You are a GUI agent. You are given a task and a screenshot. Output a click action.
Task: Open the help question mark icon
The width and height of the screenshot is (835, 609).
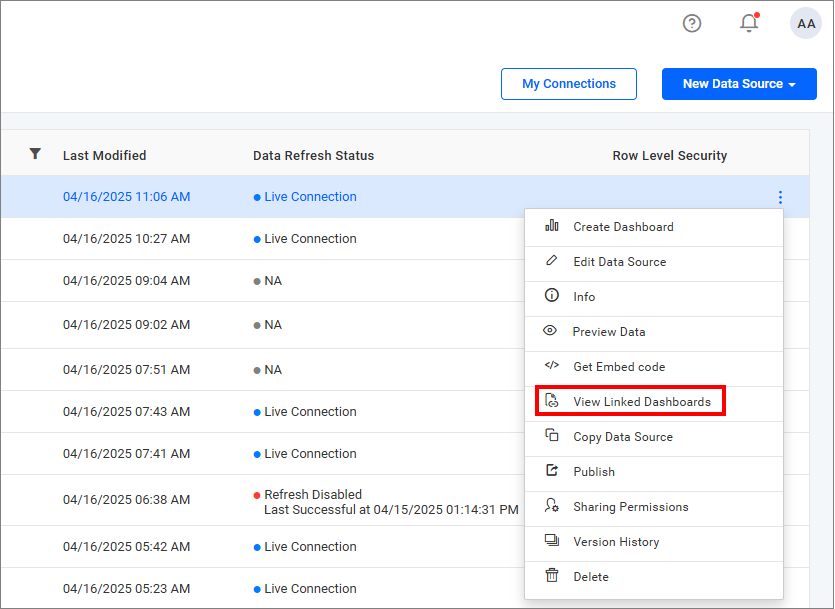691,23
